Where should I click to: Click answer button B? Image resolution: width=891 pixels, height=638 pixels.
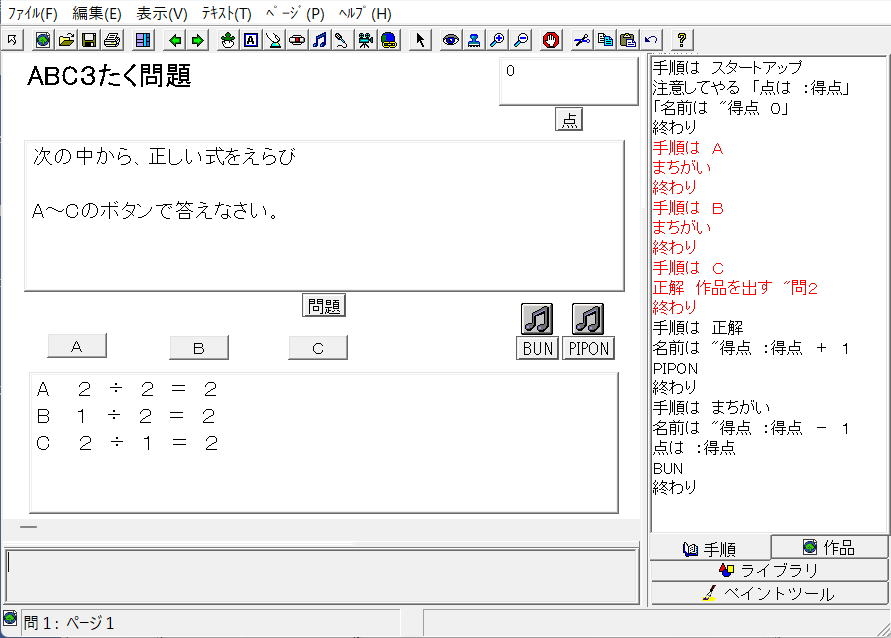(x=199, y=348)
